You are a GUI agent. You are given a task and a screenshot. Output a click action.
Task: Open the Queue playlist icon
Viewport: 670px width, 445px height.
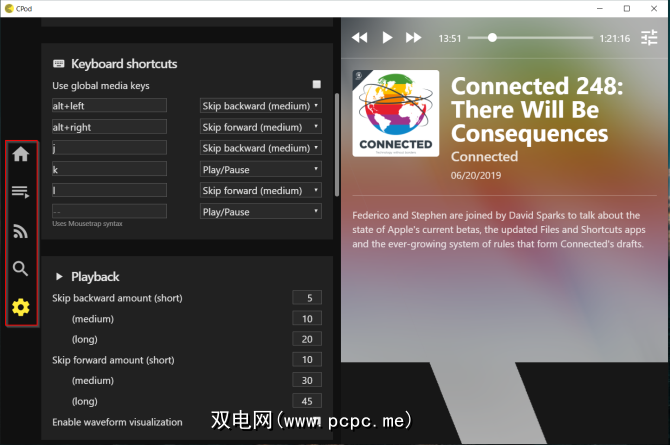pyautogui.click(x=21, y=192)
